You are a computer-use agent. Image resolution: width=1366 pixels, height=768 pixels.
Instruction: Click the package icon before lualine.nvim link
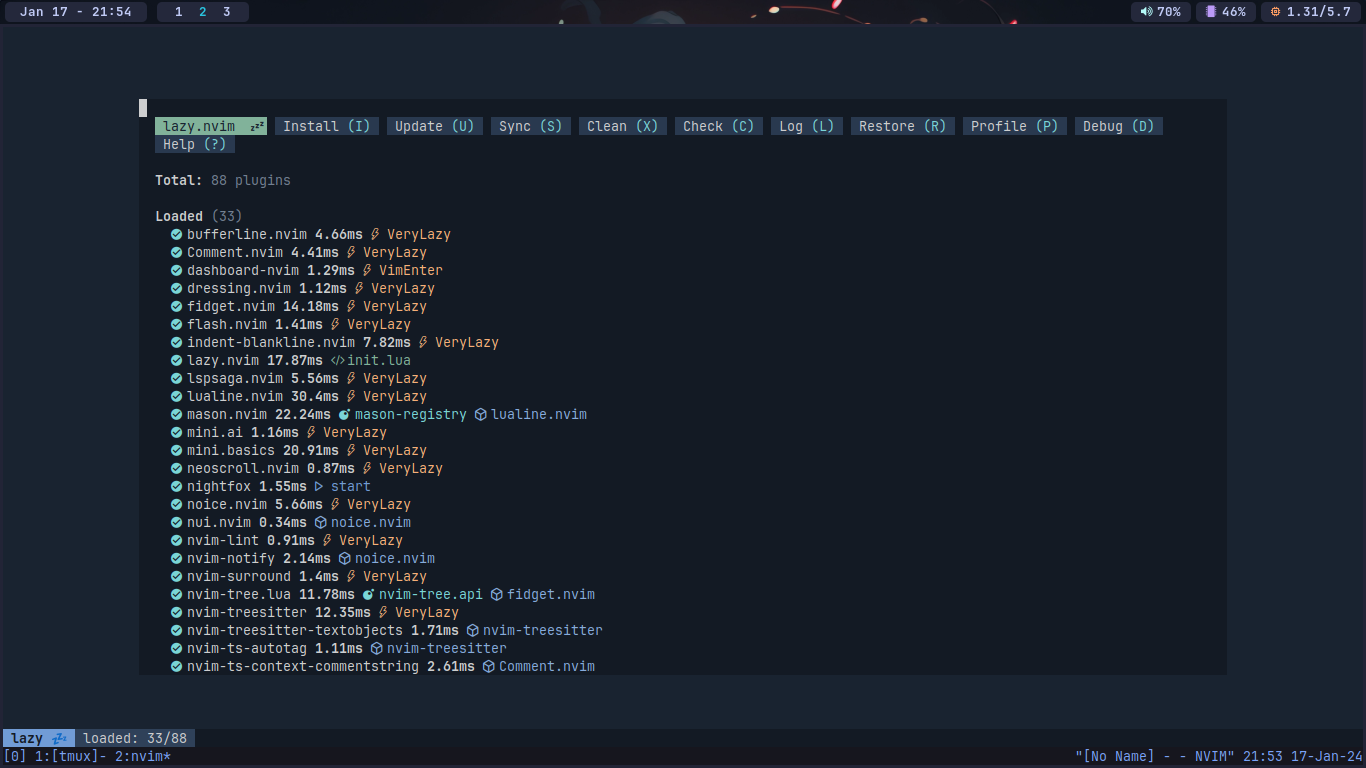coord(480,414)
